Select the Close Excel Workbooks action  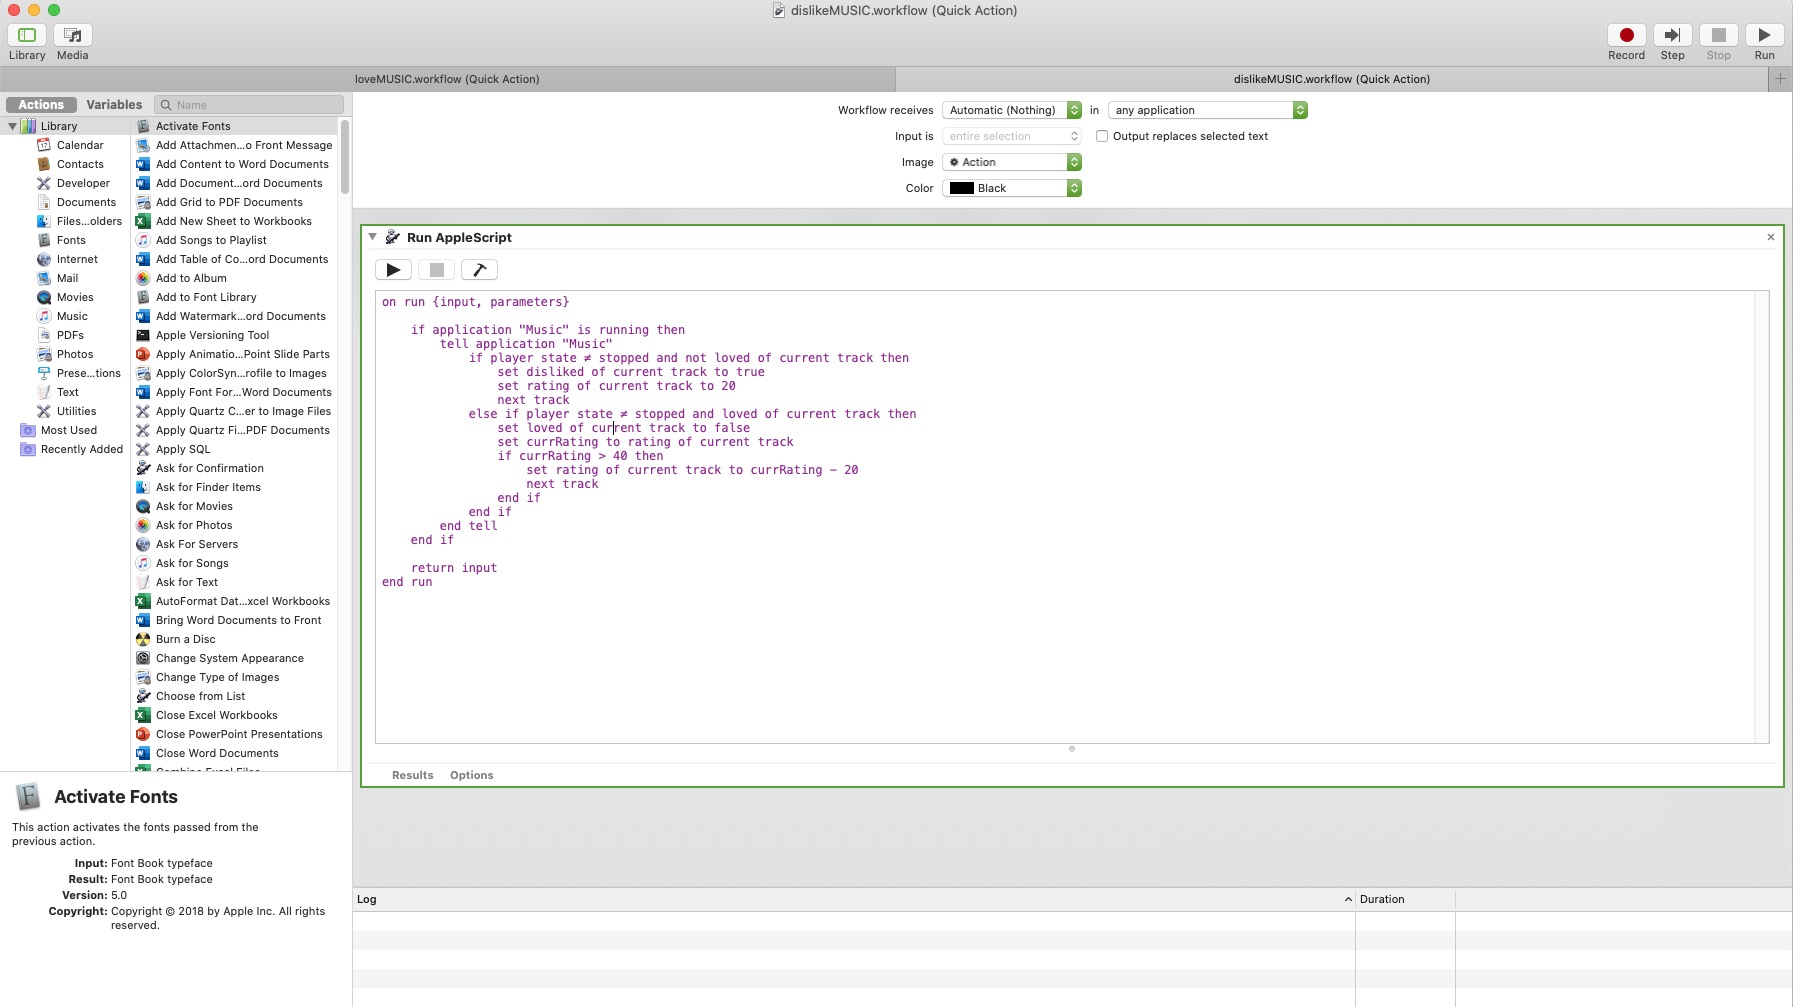(216, 715)
